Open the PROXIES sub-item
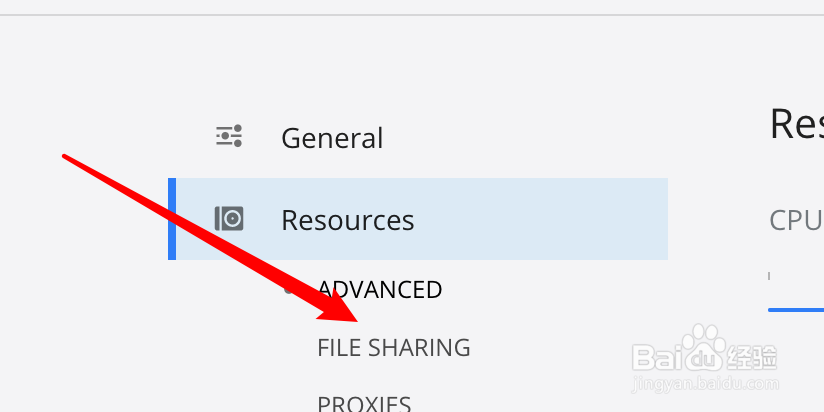Viewport: 824px width, 412px height. coord(364,404)
